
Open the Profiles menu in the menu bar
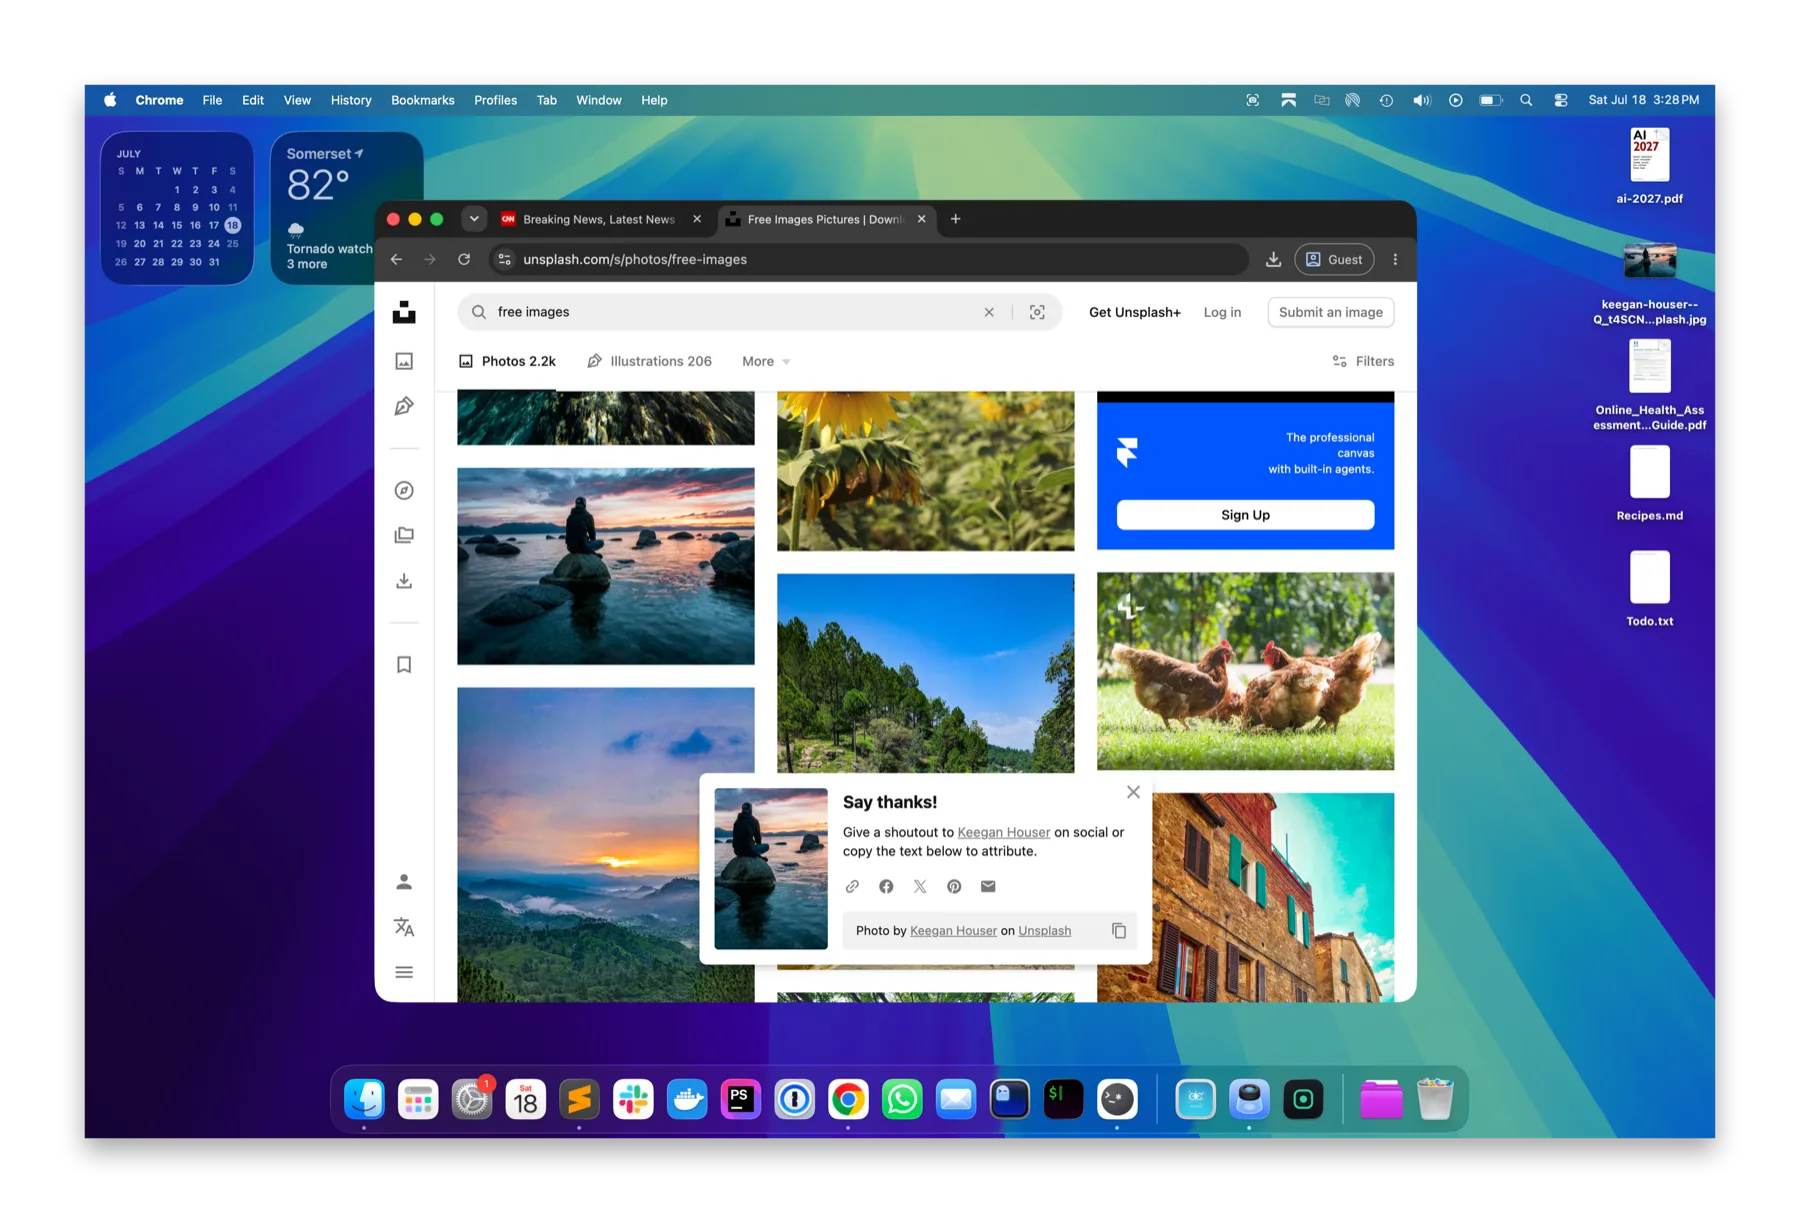click(495, 100)
